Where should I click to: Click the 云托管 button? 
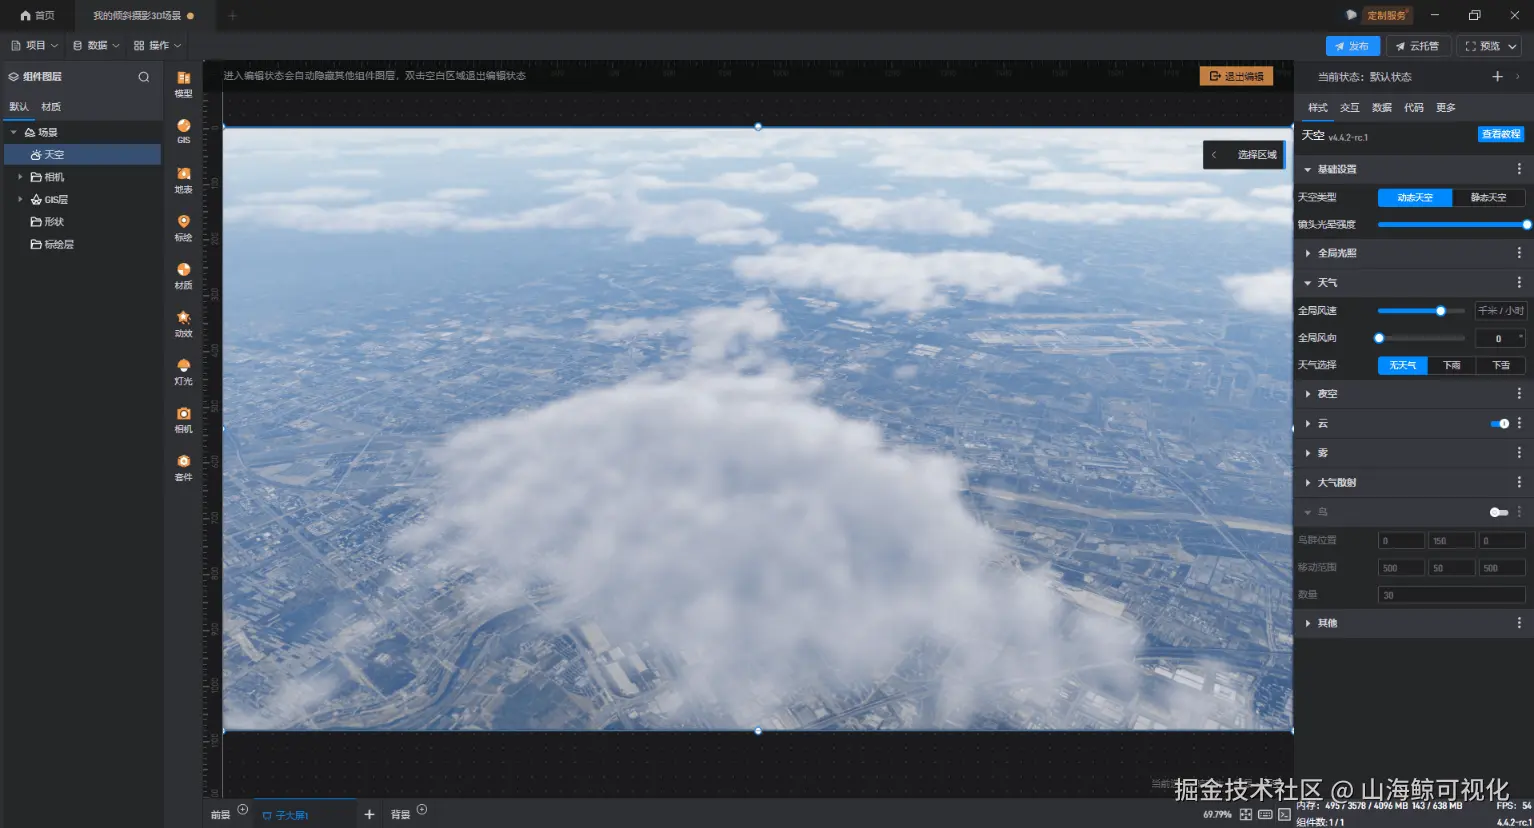[1418, 46]
